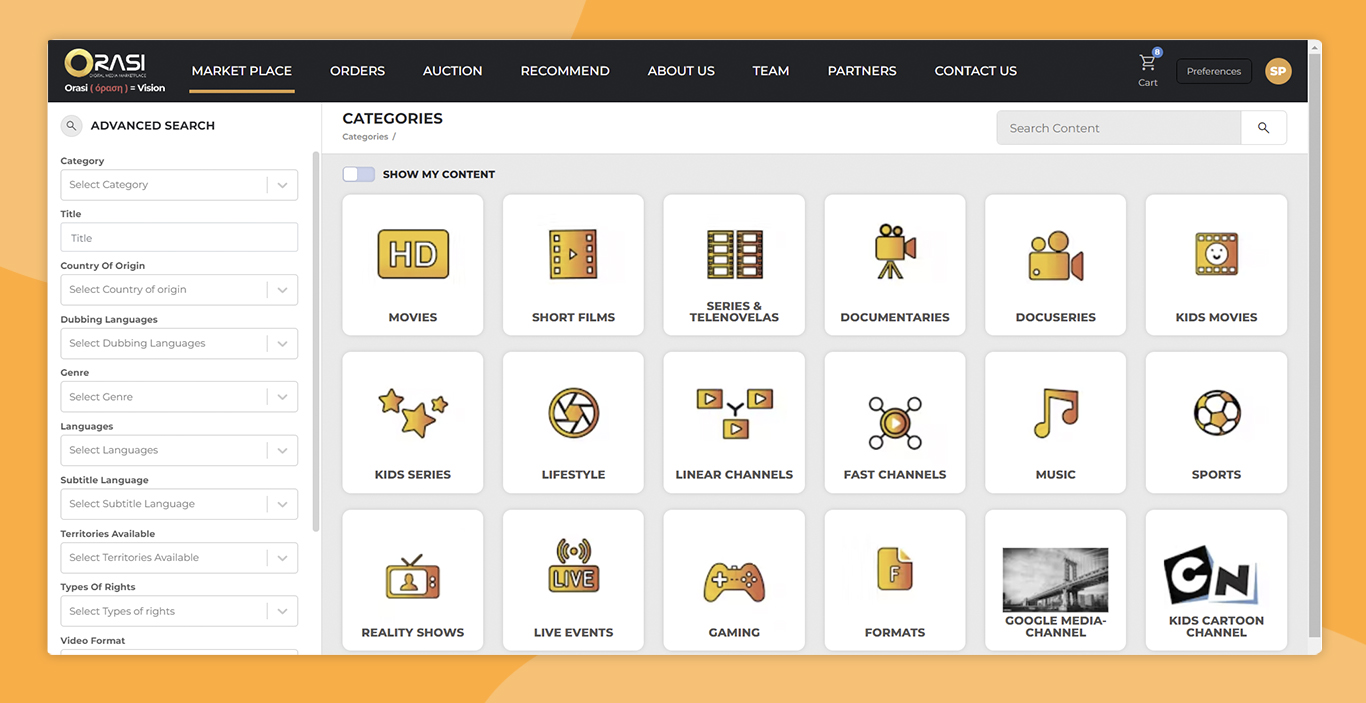Image resolution: width=1366 pixels, height=703 pixels.
Task: Click the Preferences button
Action: (x=1214, y=71)
